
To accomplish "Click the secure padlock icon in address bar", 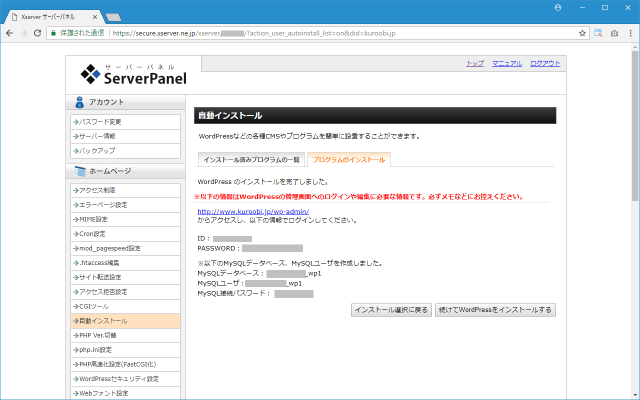I will [x=55, y=32].
